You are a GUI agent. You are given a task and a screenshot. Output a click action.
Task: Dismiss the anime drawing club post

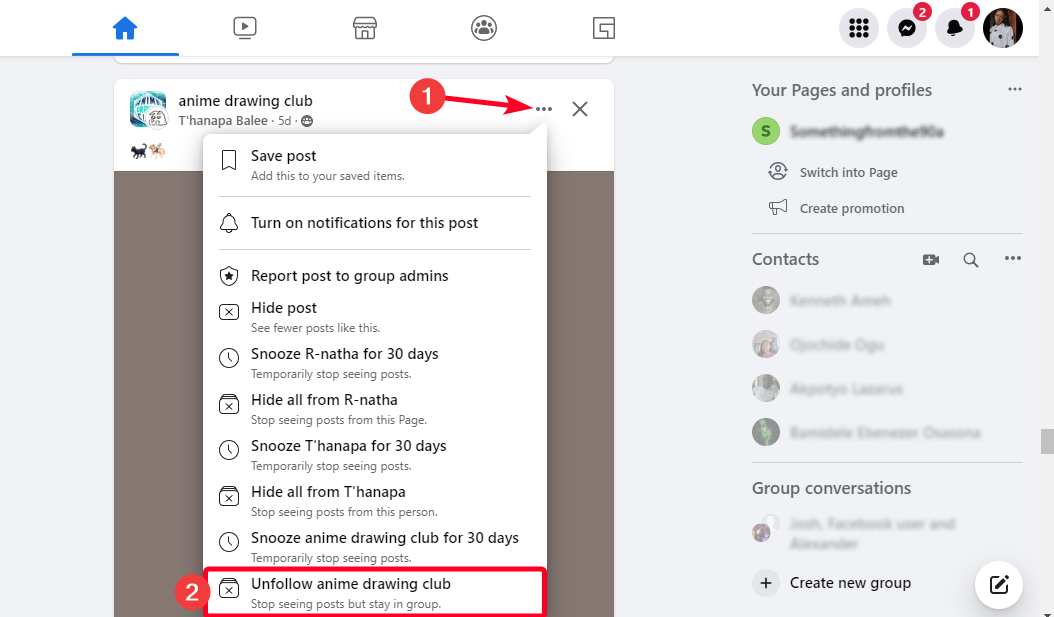[x=580, y=109]
